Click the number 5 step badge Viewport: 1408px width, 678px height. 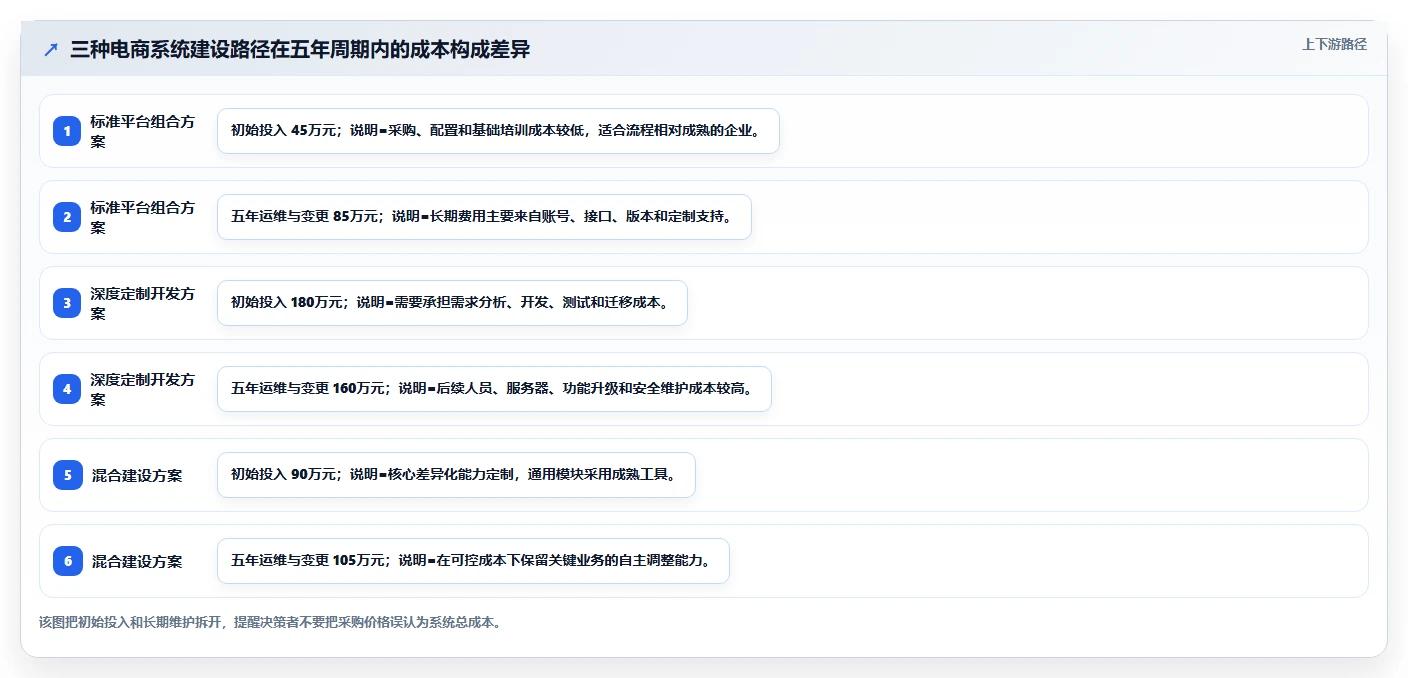click(67, 475)
